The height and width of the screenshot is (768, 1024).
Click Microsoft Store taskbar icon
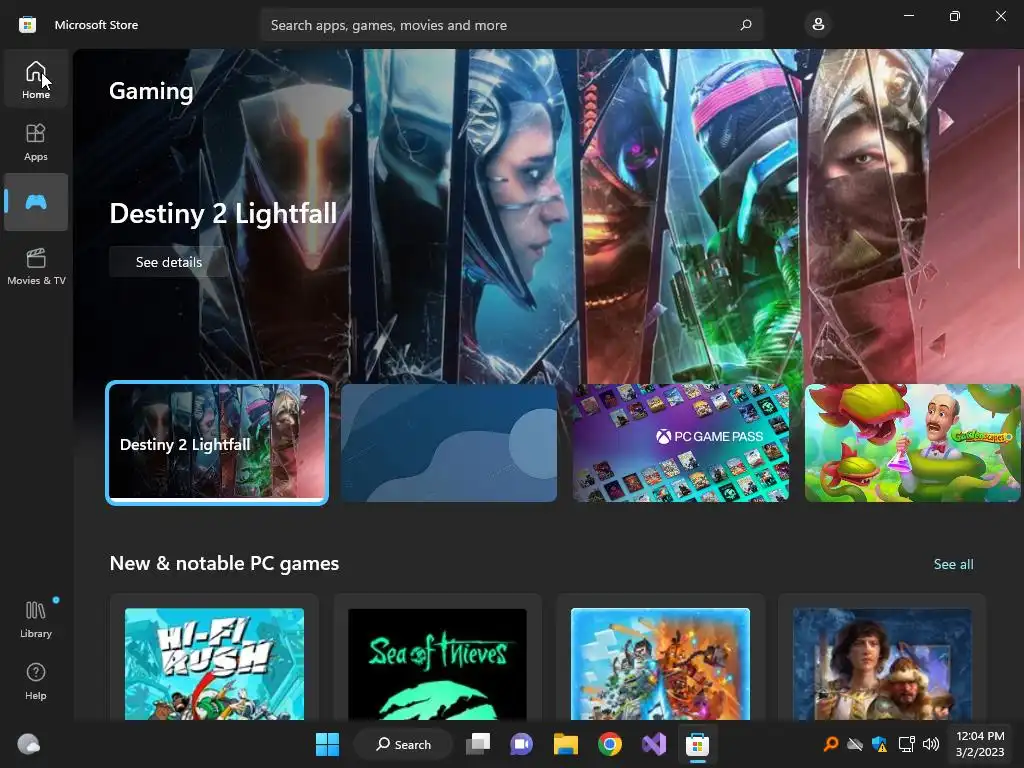(x=697, y=744)
